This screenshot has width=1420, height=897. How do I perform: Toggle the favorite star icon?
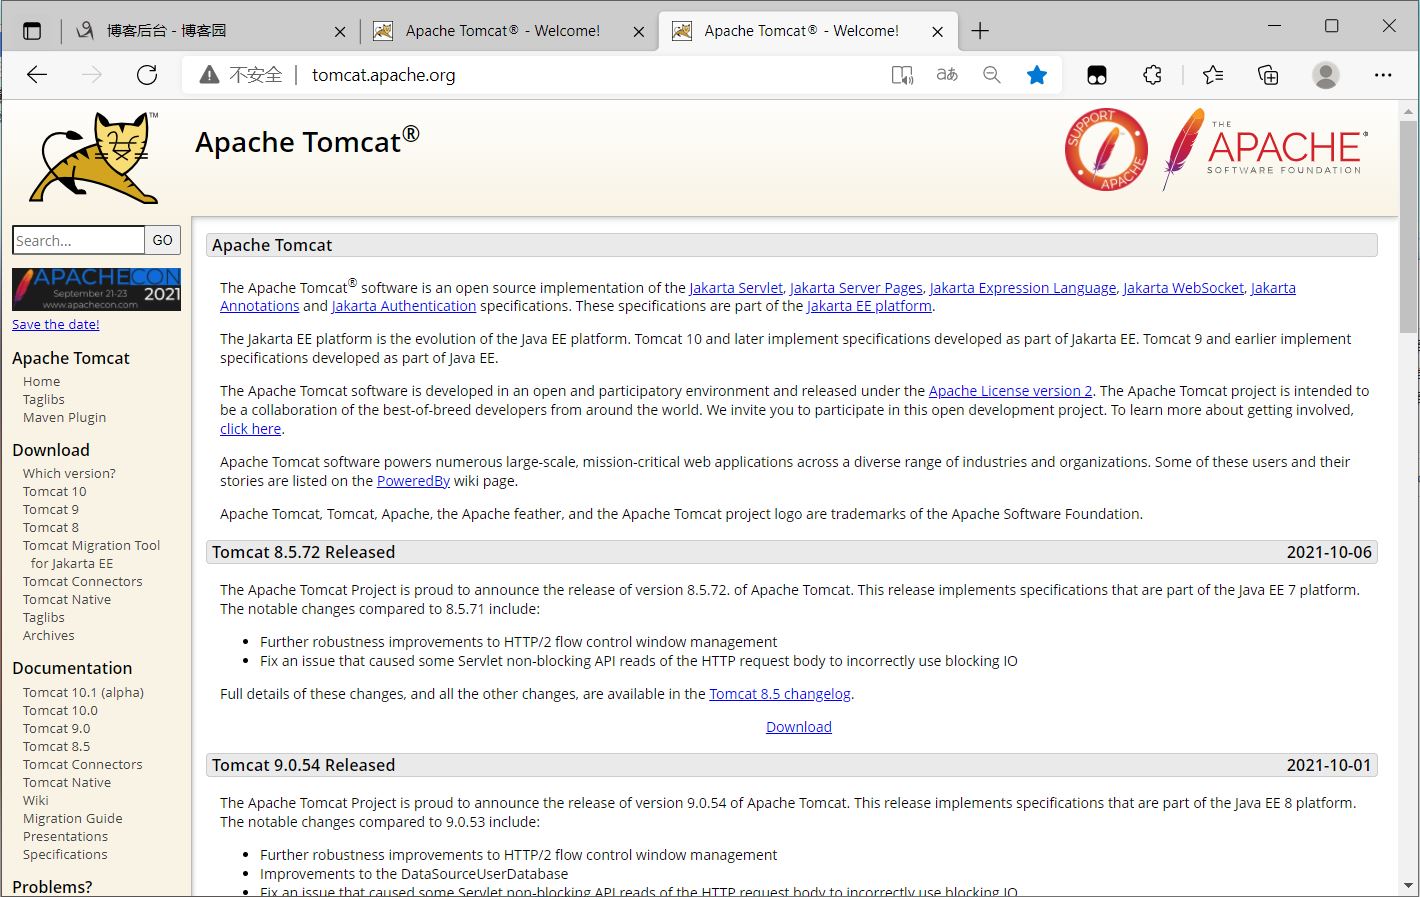click(x=1037, y=75)
